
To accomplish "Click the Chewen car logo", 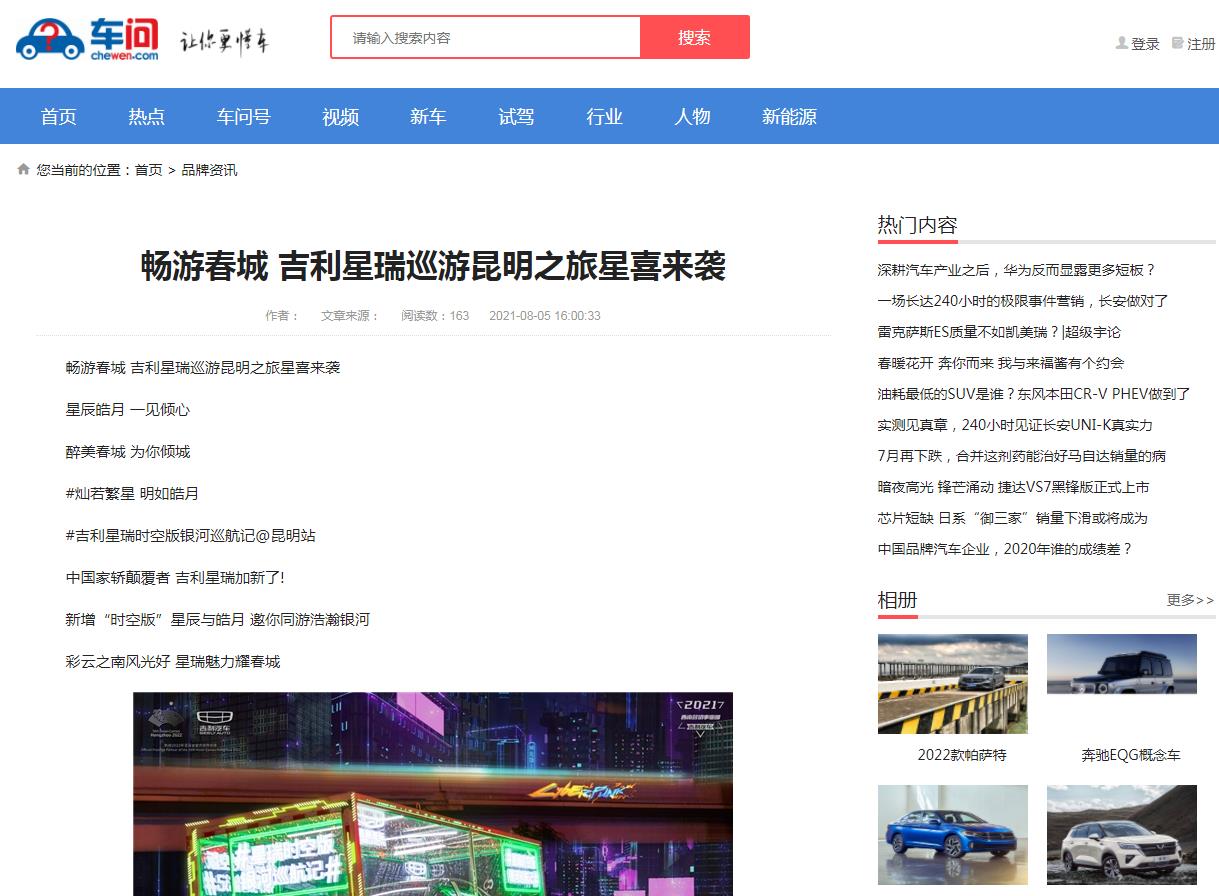I will point(87,40).
